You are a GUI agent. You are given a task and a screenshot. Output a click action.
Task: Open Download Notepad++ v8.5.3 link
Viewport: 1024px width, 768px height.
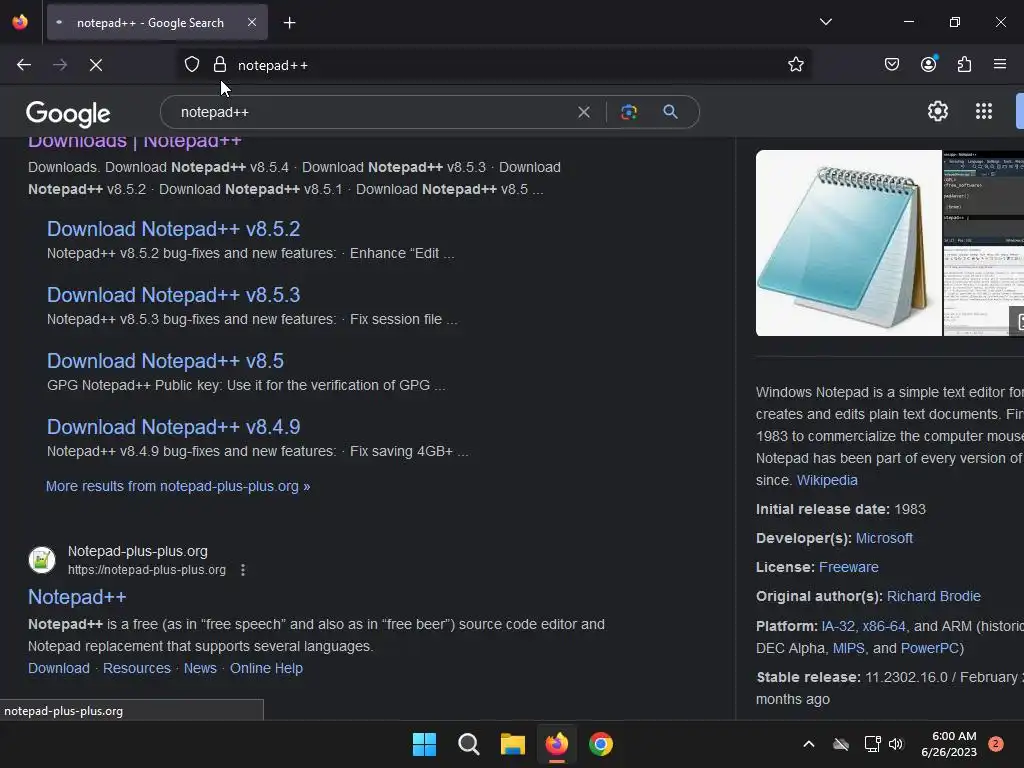point(174,295)
